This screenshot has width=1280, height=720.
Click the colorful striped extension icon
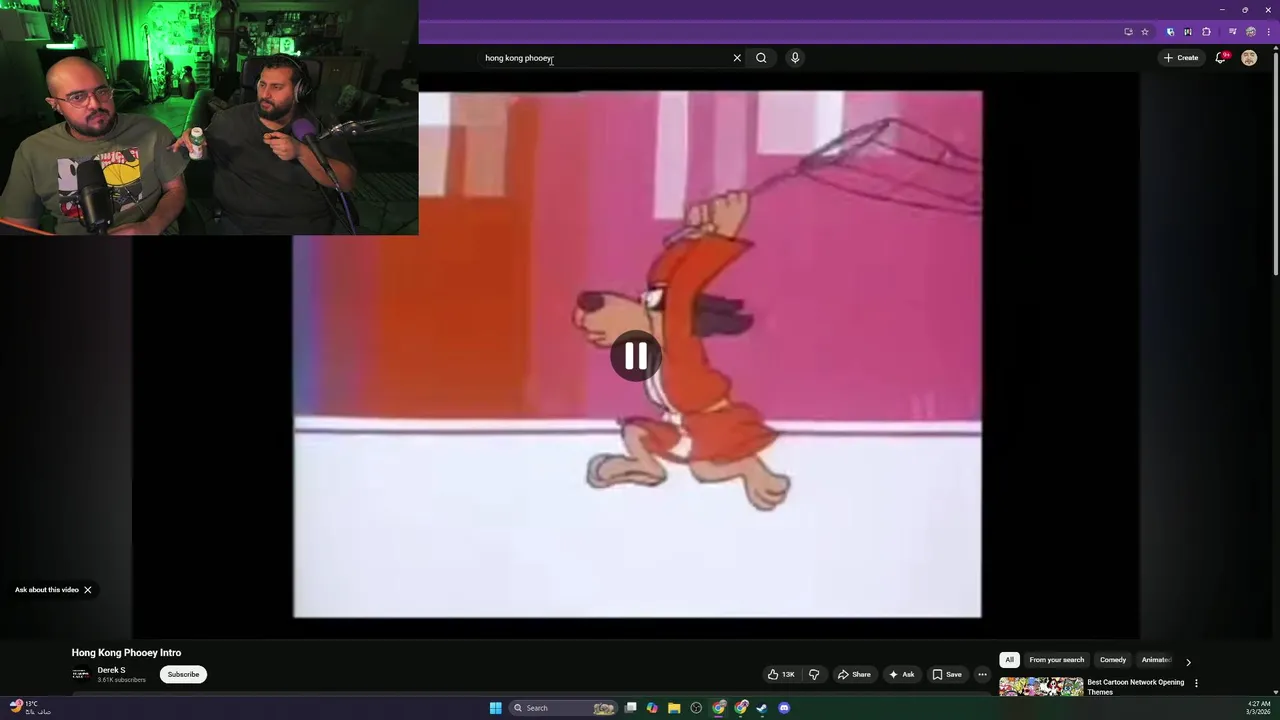[1187, 32]
